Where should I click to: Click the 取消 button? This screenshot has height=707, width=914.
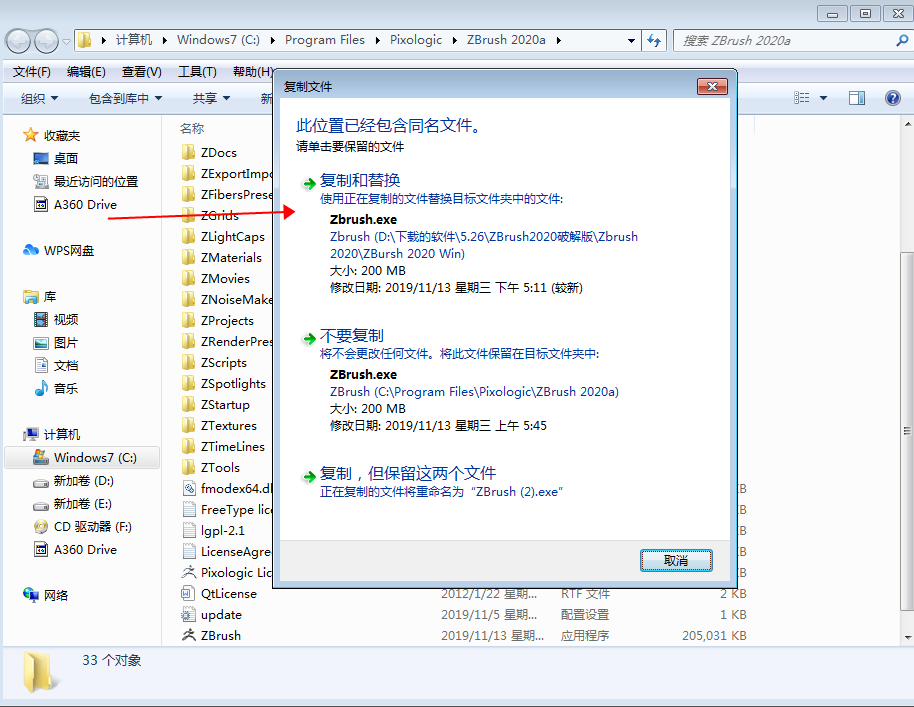click(x=676, y=560)
